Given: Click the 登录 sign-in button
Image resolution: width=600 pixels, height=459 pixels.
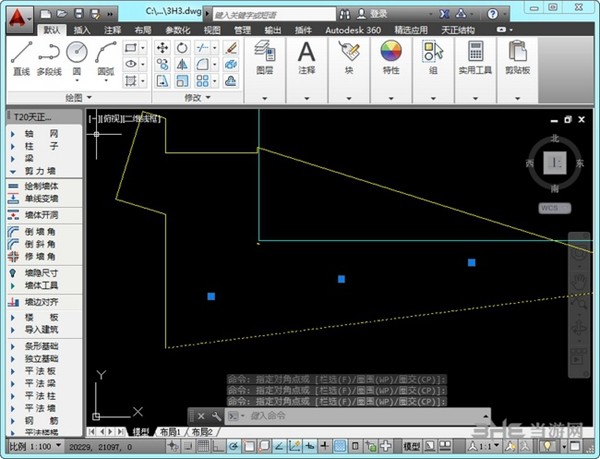Looking at the screenshot, I should point(378,13).
